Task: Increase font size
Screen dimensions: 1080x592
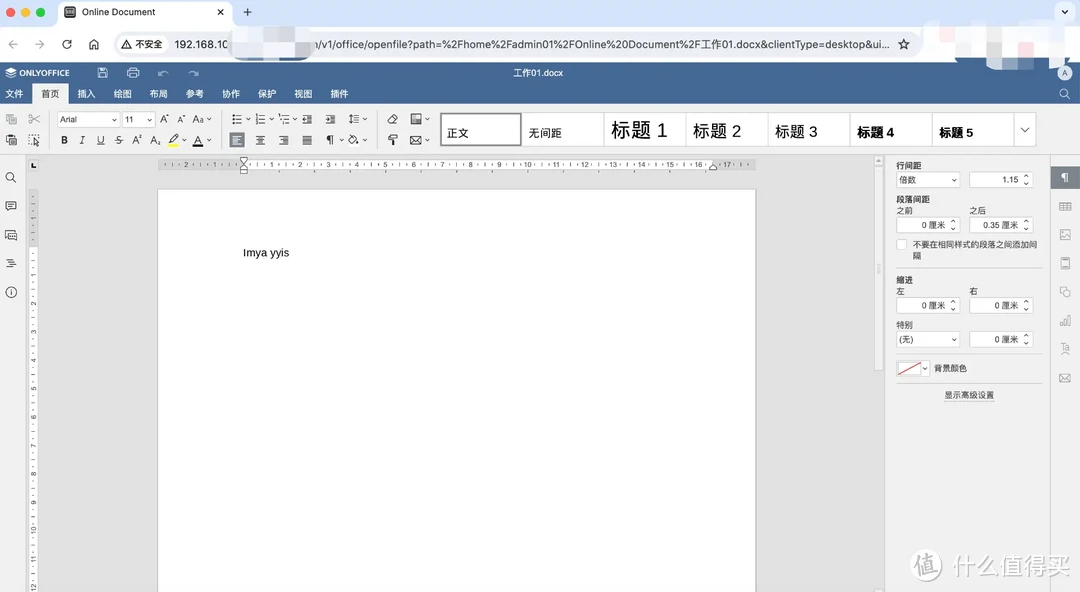Action: tap(164, 119)
